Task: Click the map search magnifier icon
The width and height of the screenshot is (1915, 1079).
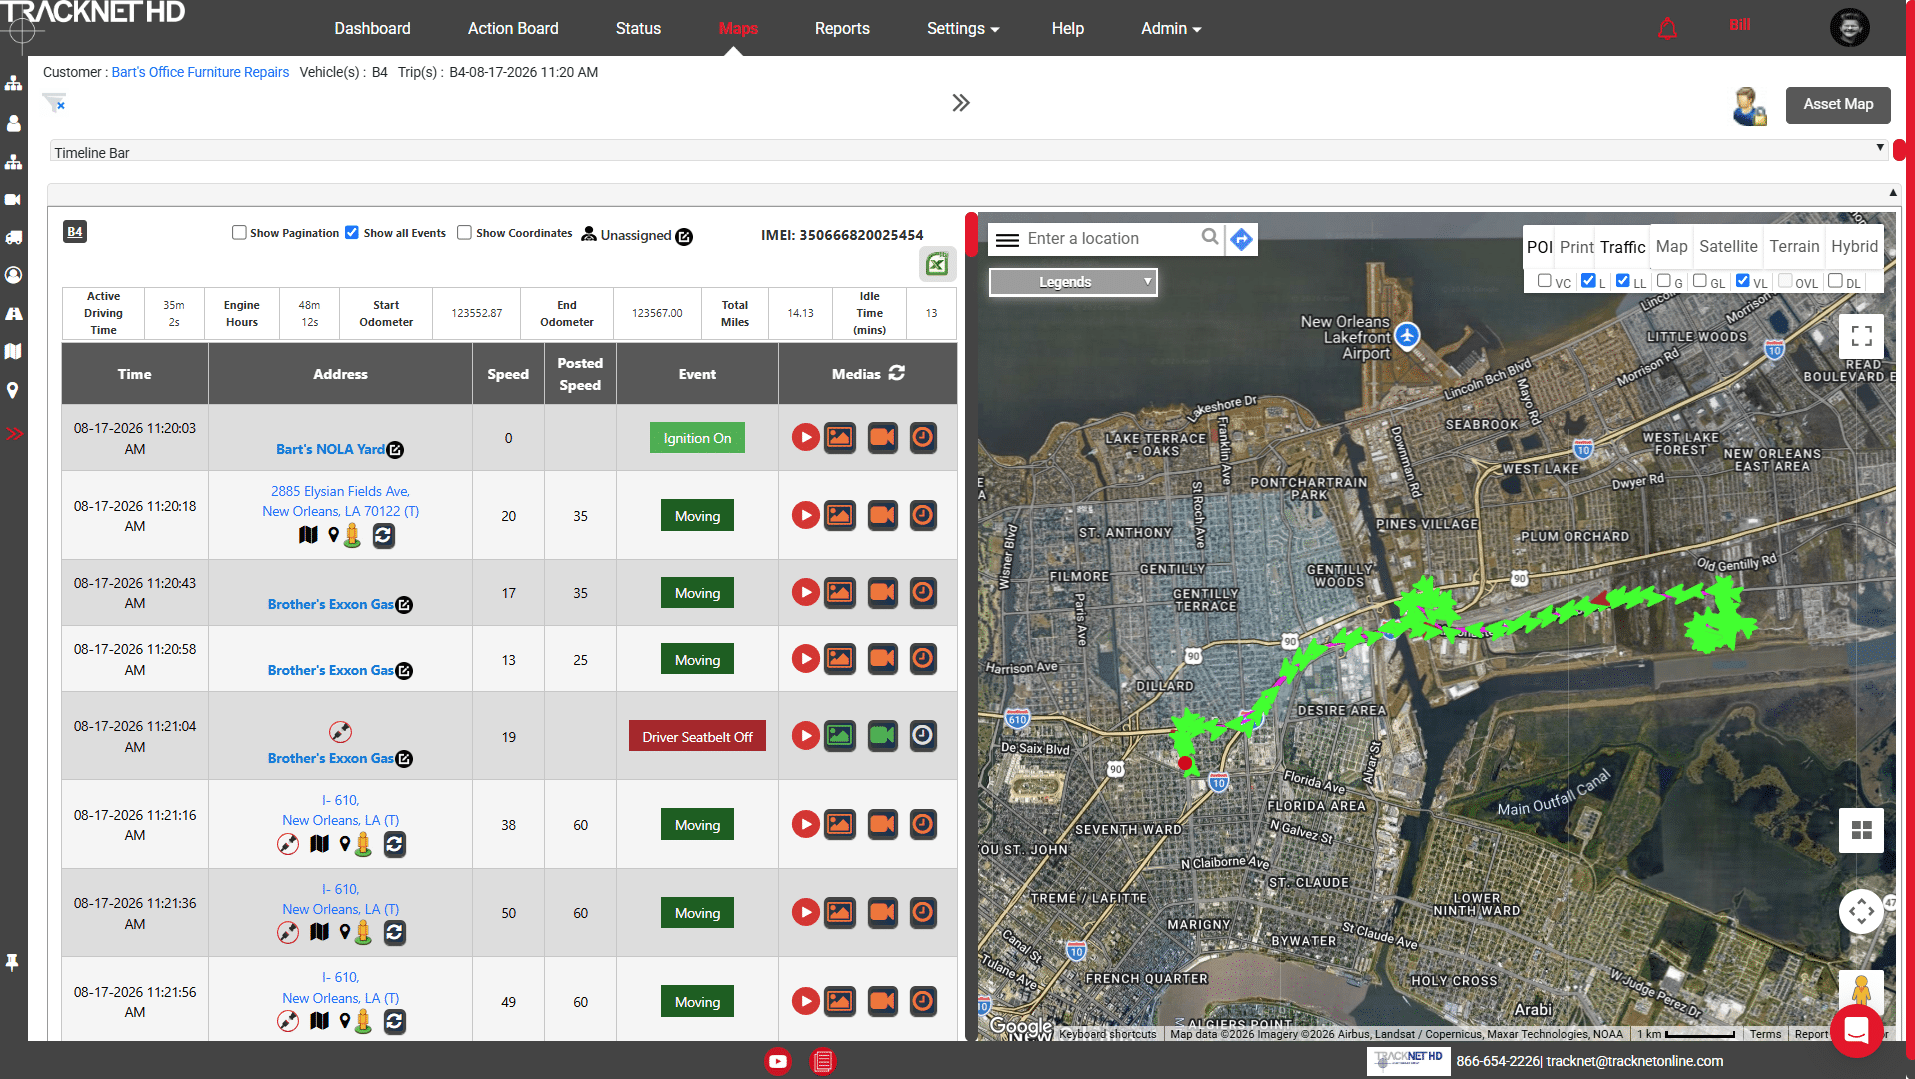Action: pos(1210,237)
